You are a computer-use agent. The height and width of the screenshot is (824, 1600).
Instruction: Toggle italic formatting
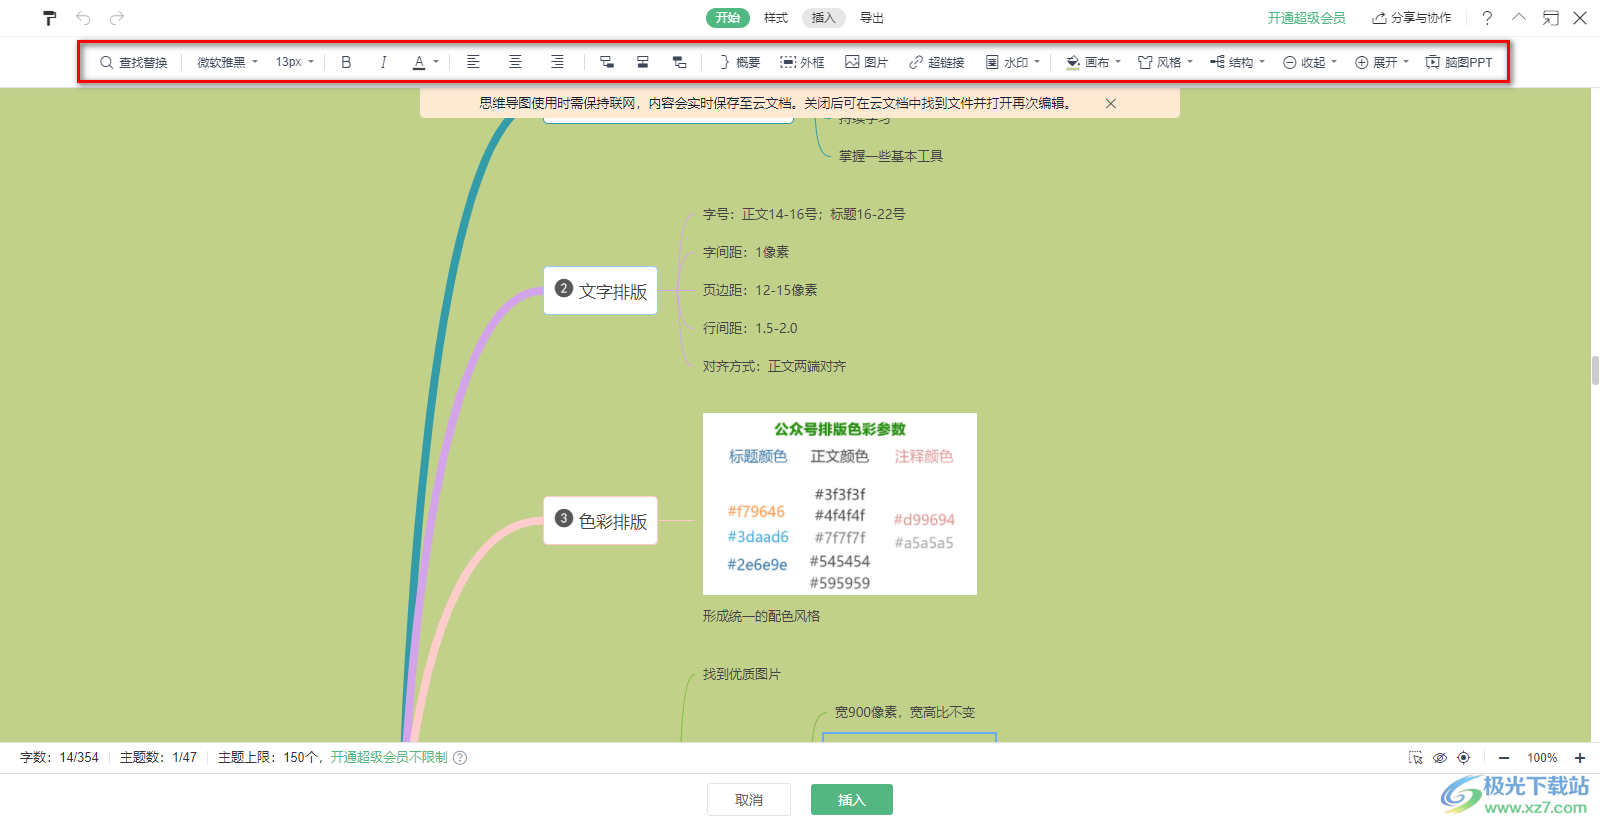coord(383,62)
